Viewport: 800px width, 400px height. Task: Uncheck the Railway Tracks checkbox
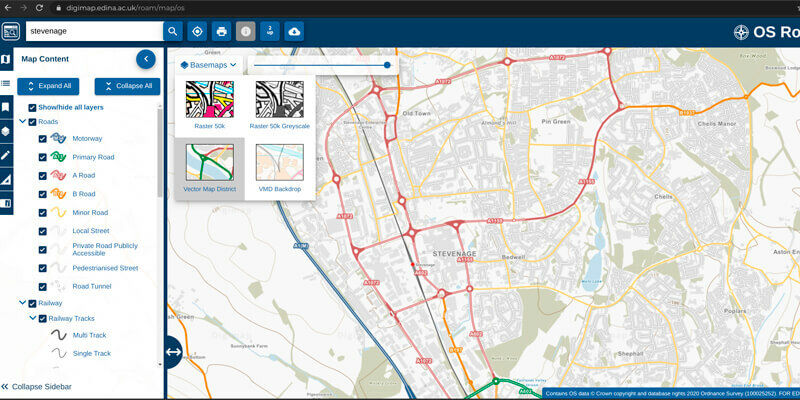[43, 319]
